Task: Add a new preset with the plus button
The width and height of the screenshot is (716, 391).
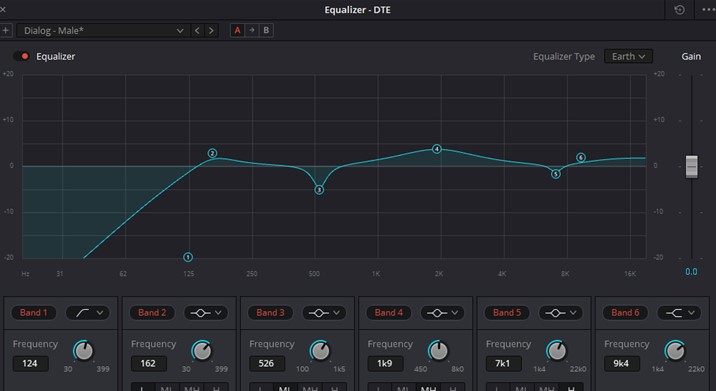Action: click(5, 31)
